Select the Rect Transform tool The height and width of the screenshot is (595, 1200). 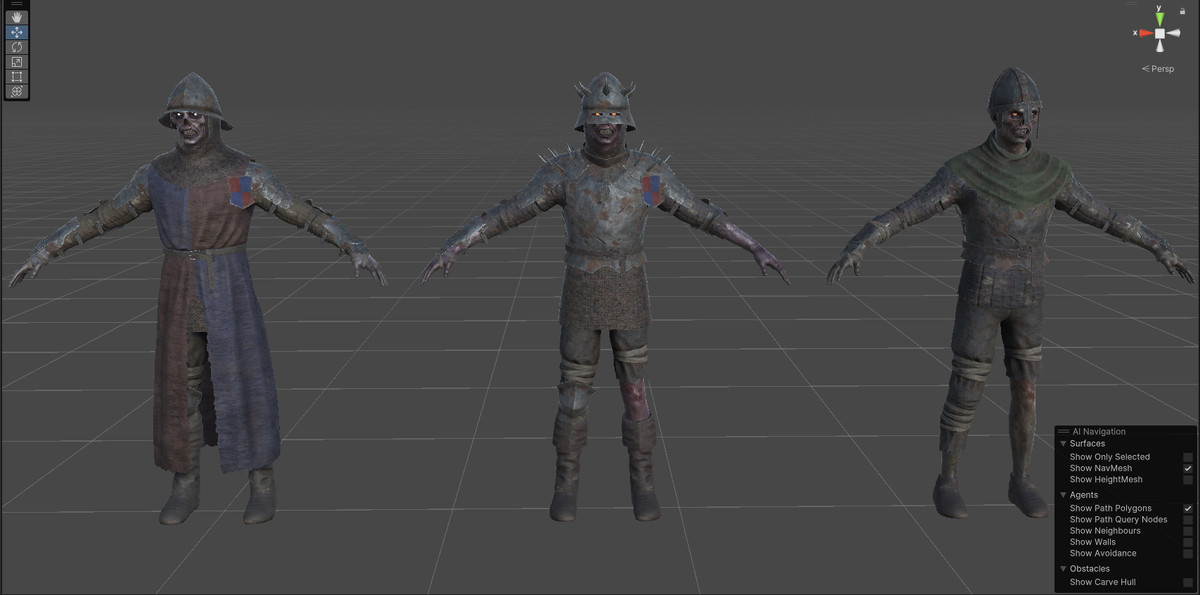(x=17, y=77)
